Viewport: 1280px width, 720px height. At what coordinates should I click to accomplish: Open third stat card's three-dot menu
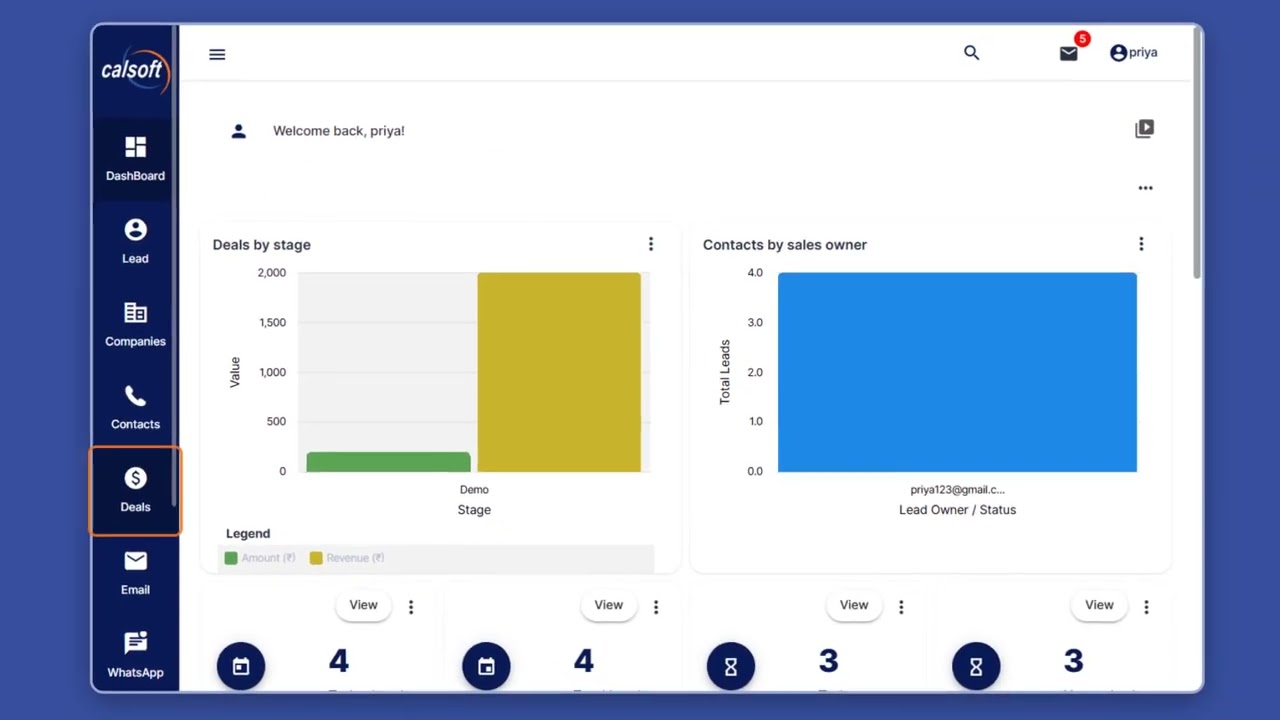click(x=901, y=607)
